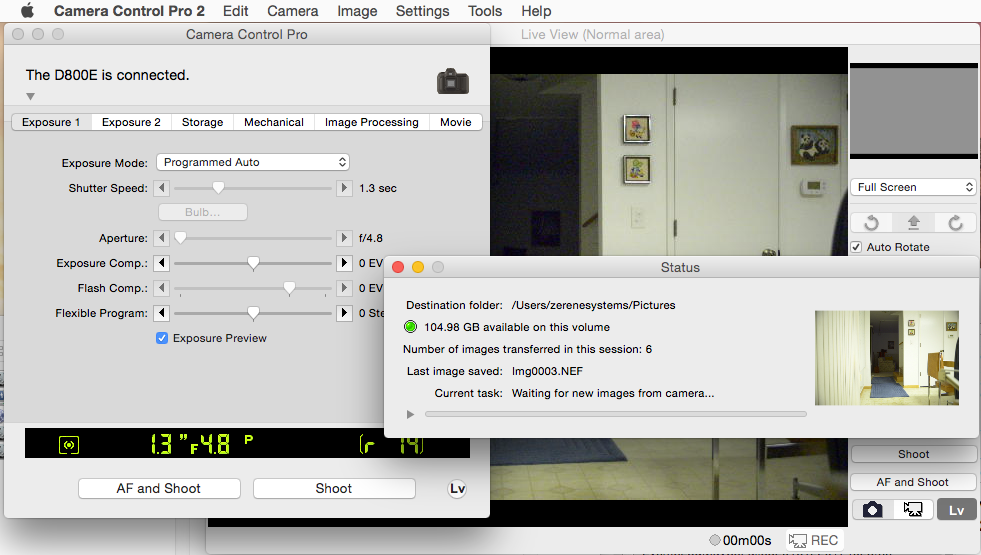Switch to the Movie tab
The width and height of the screenshot is (981, 555).
tap(455, 122)
